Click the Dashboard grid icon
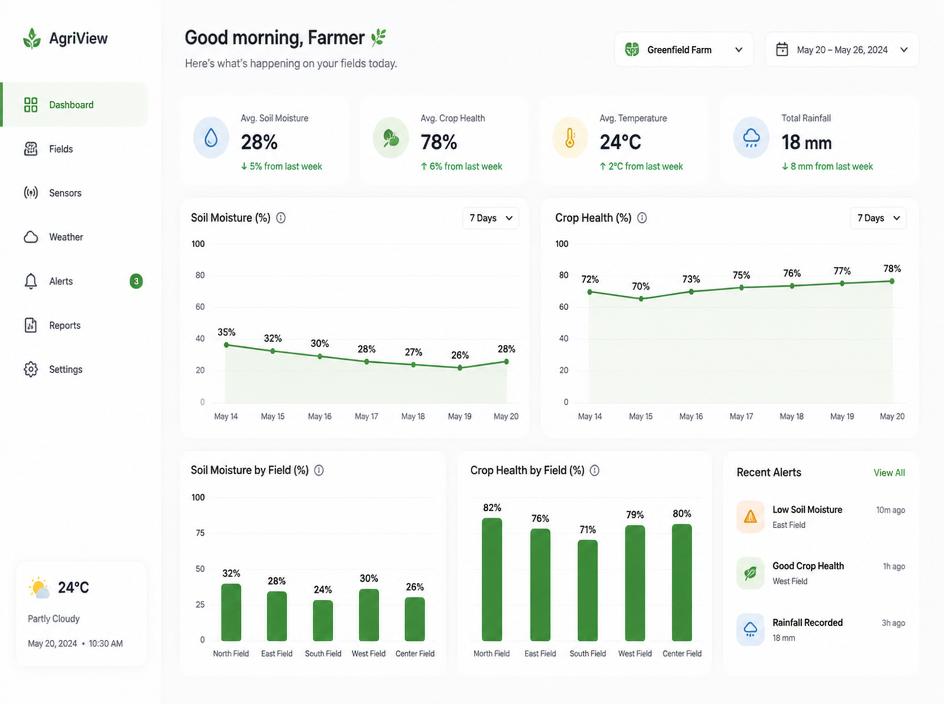 pos(31,105)
